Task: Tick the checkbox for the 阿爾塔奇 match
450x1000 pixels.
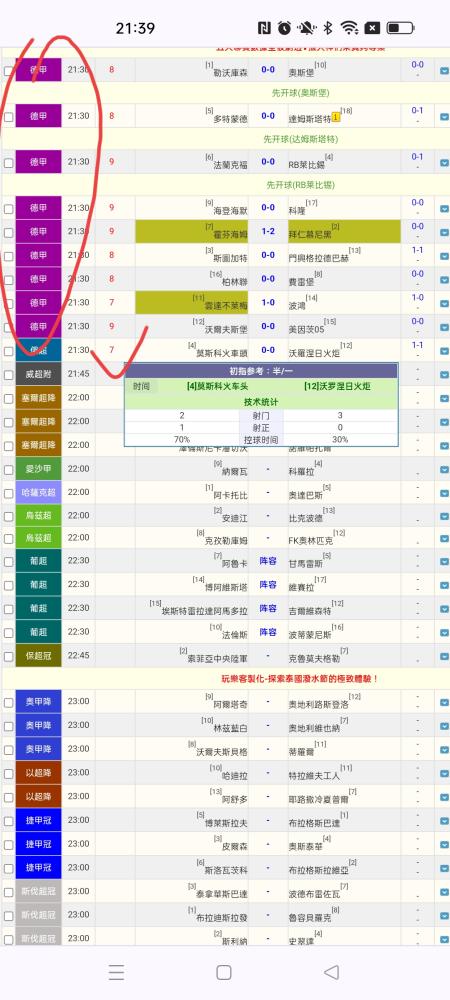Action: click(8, 703)
